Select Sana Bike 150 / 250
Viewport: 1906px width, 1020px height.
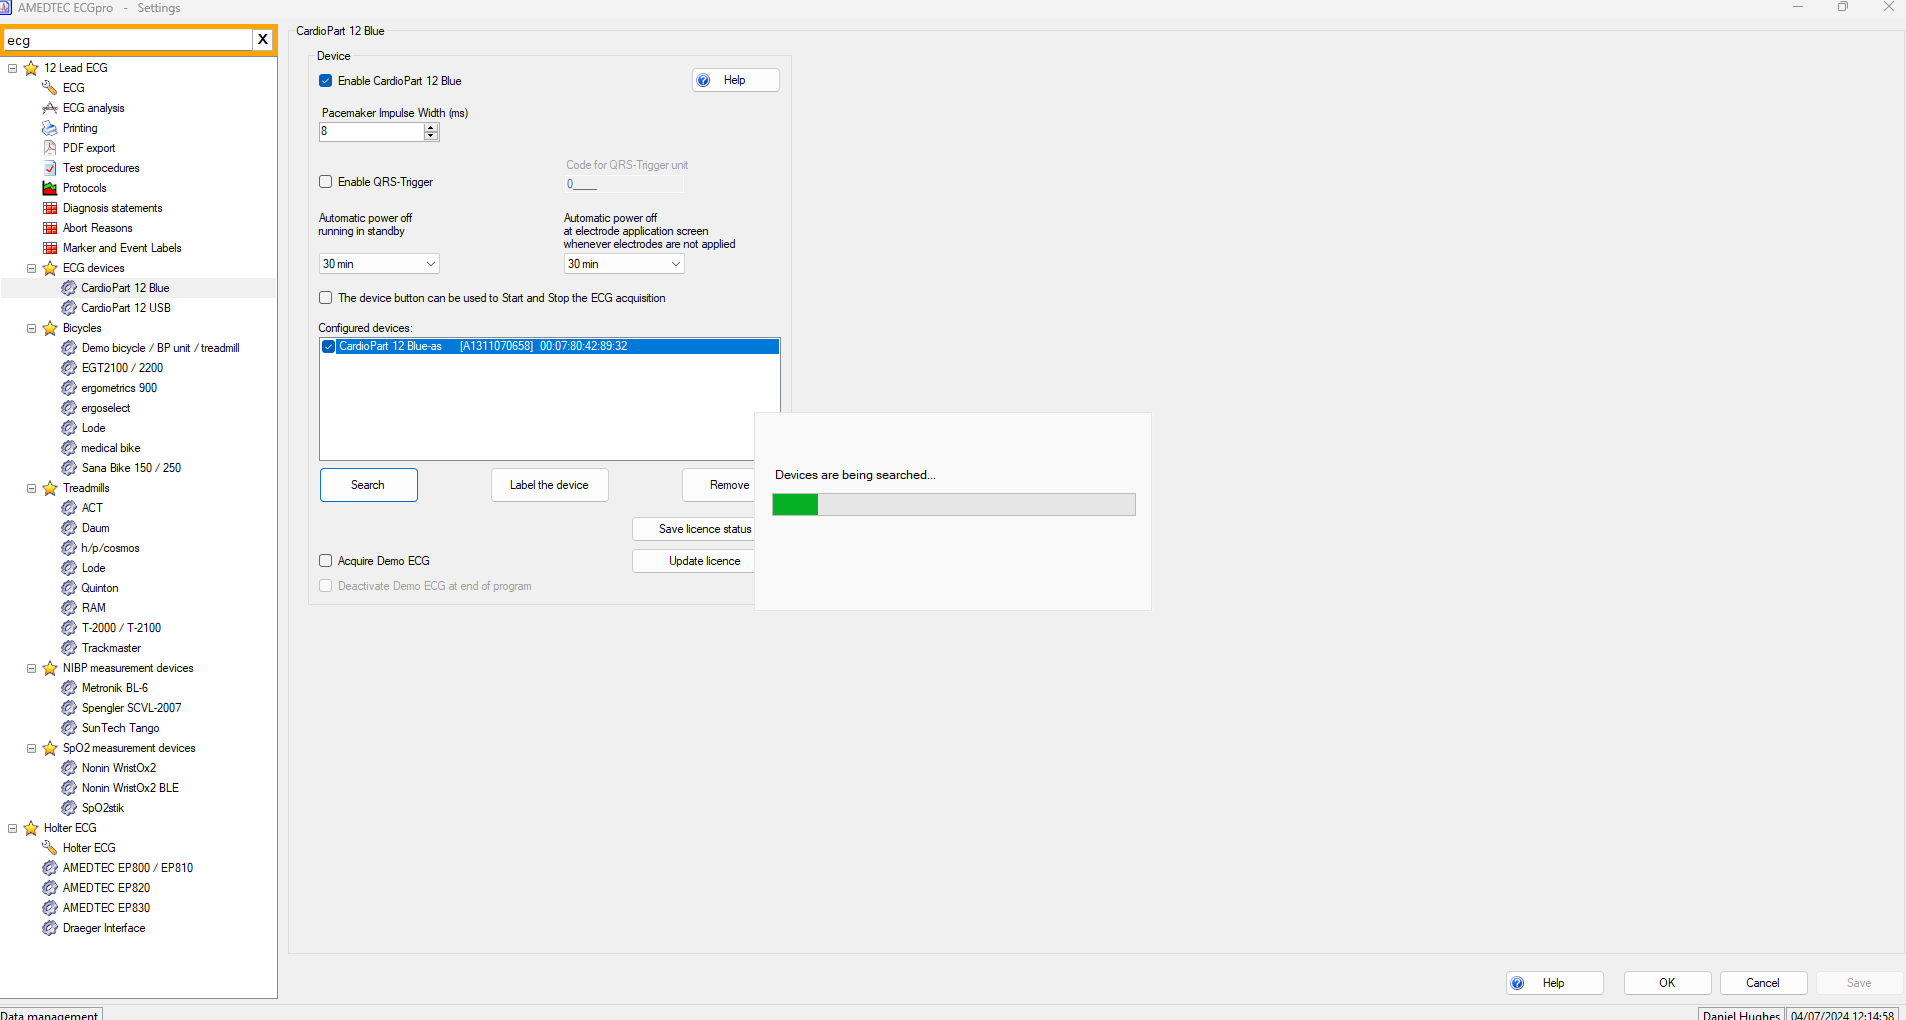131,468
